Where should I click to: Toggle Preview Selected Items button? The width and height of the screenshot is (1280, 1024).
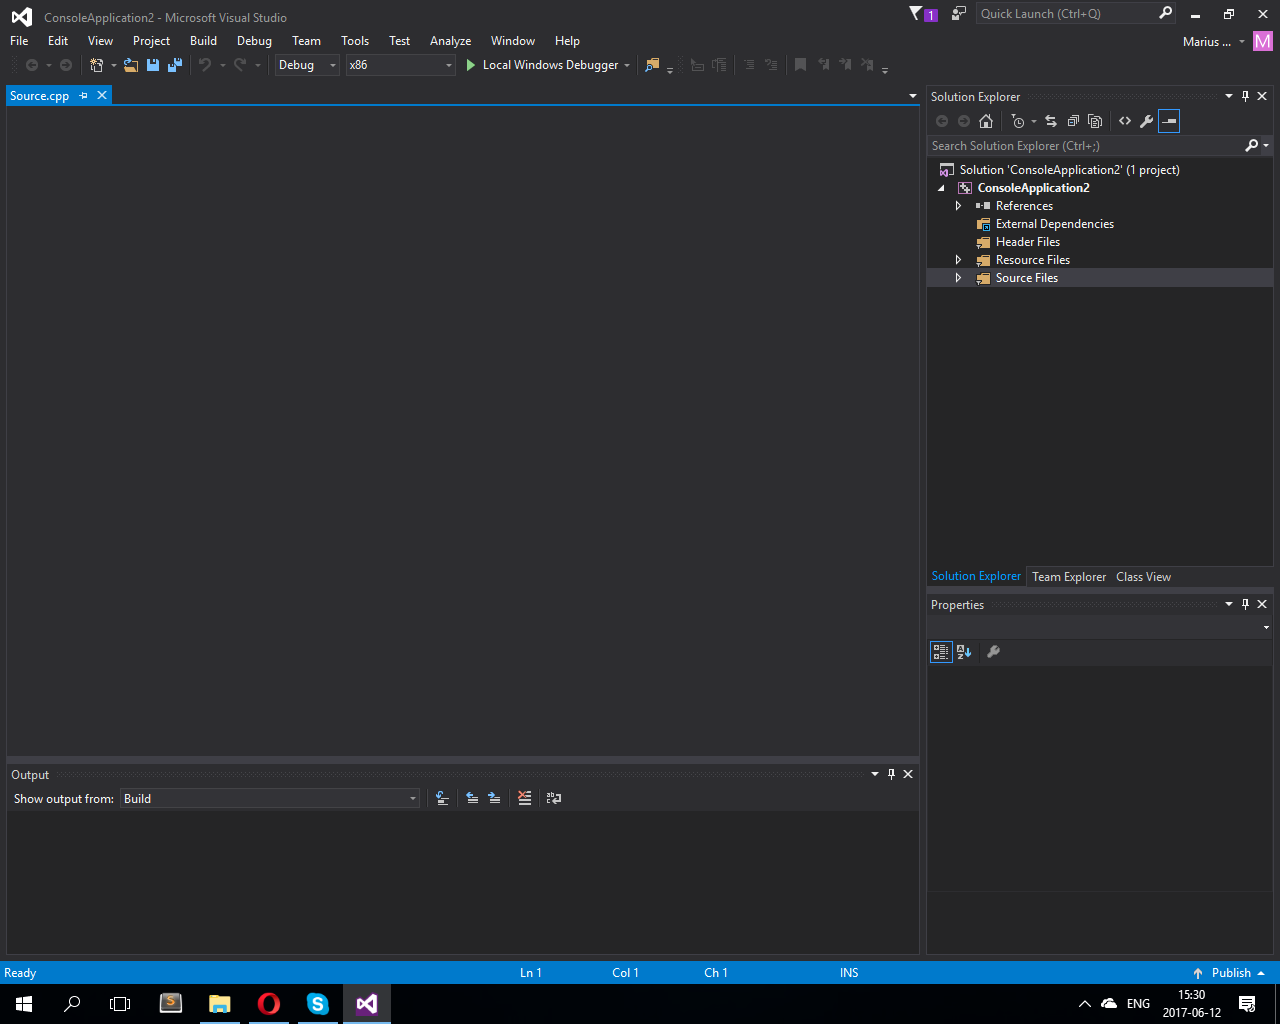[1169, 121]
